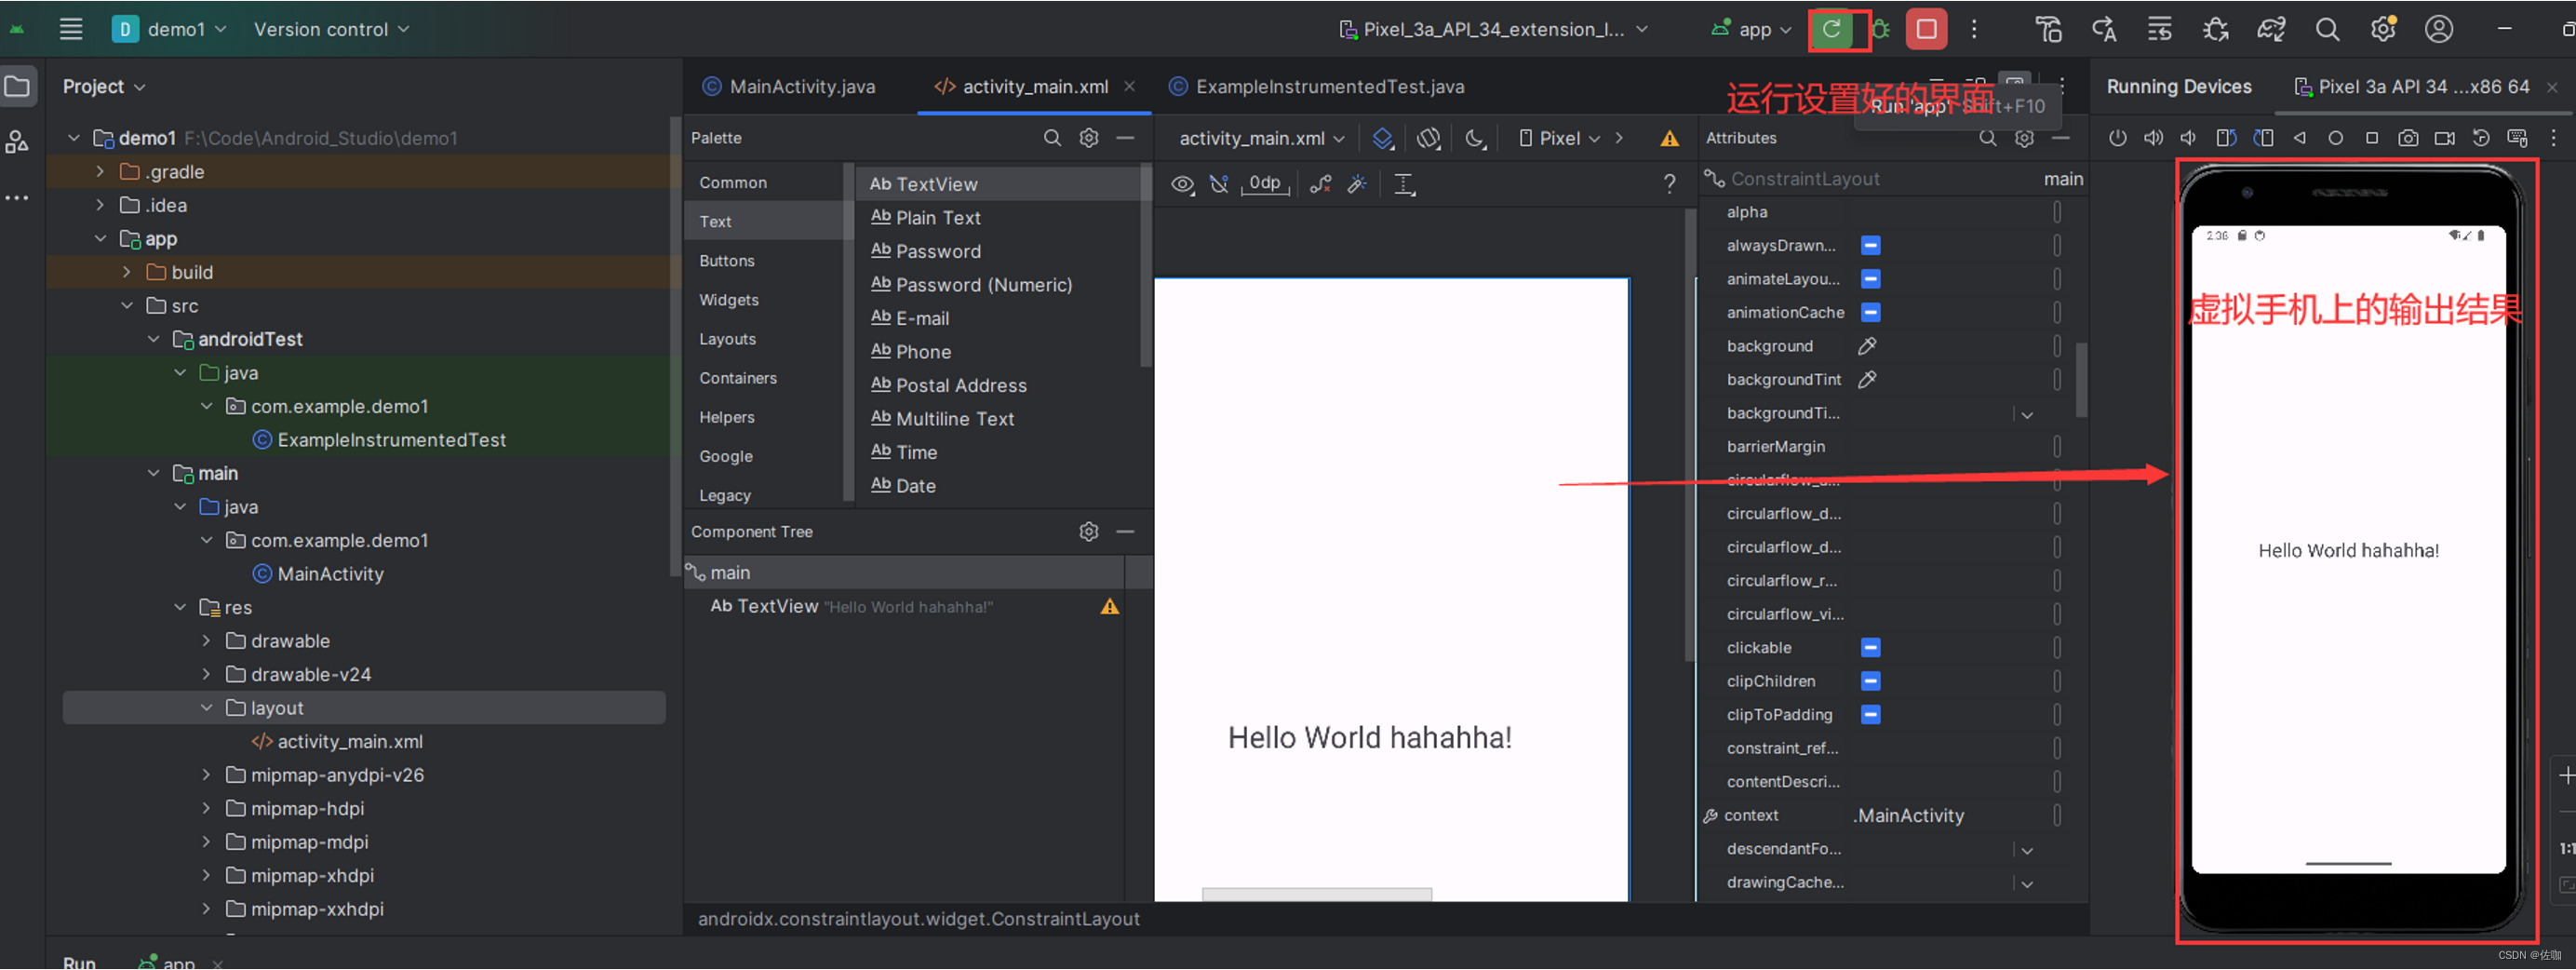Toggle night mode moon icon

1475,138
